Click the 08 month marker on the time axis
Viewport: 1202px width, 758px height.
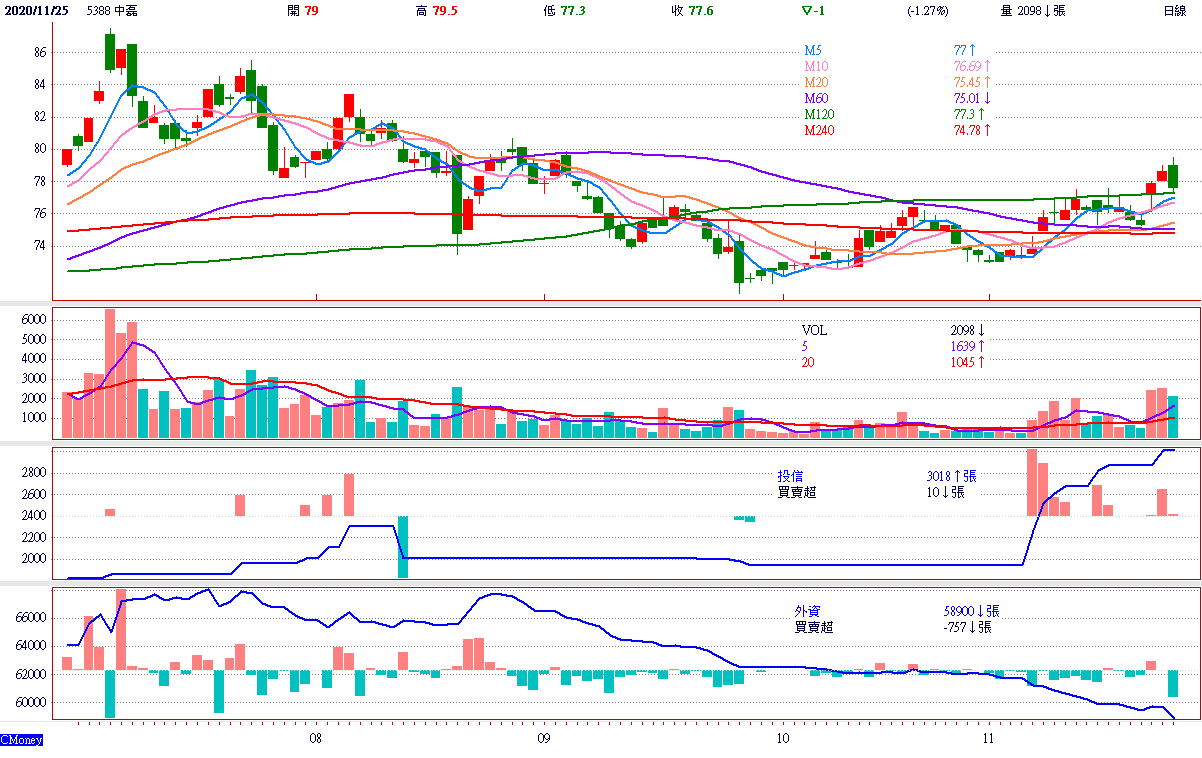315,739
